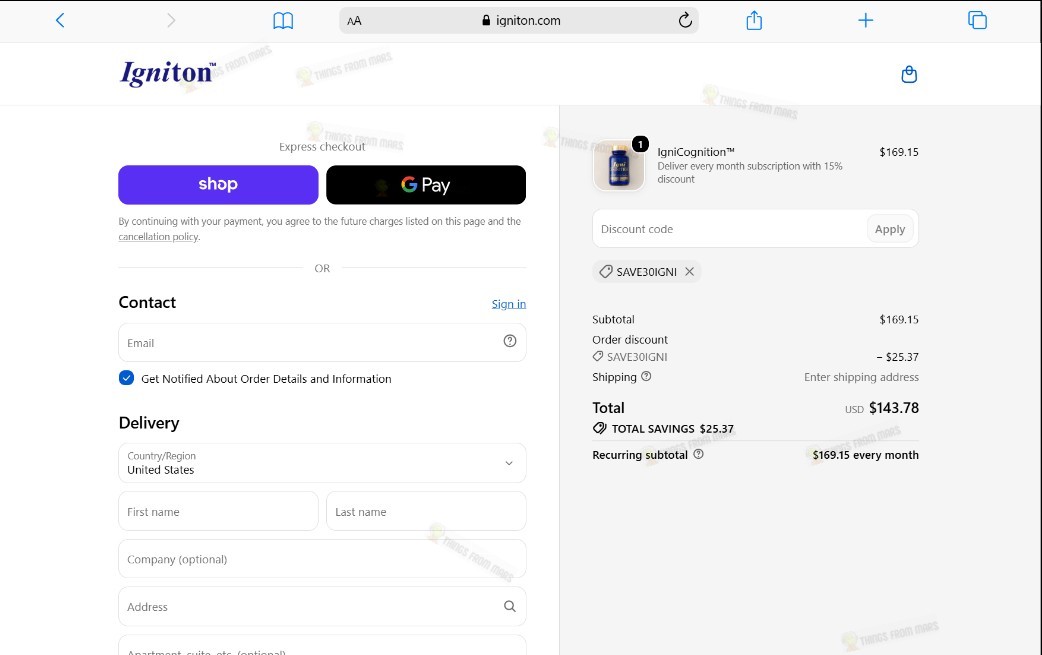This screenshot has width=1042, height=655.
Task: Open the cancellation policy link
Action: coord(158,236)
